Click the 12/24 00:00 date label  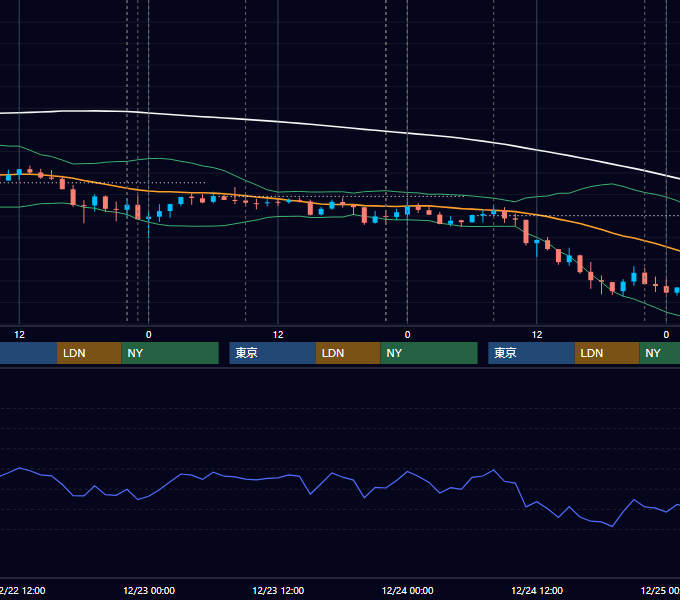click(407, 590)
